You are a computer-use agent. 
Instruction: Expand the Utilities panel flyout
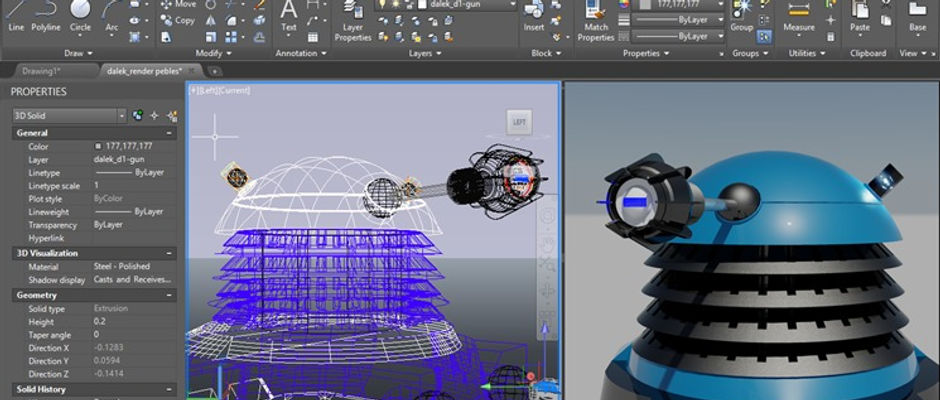(806, 53)
